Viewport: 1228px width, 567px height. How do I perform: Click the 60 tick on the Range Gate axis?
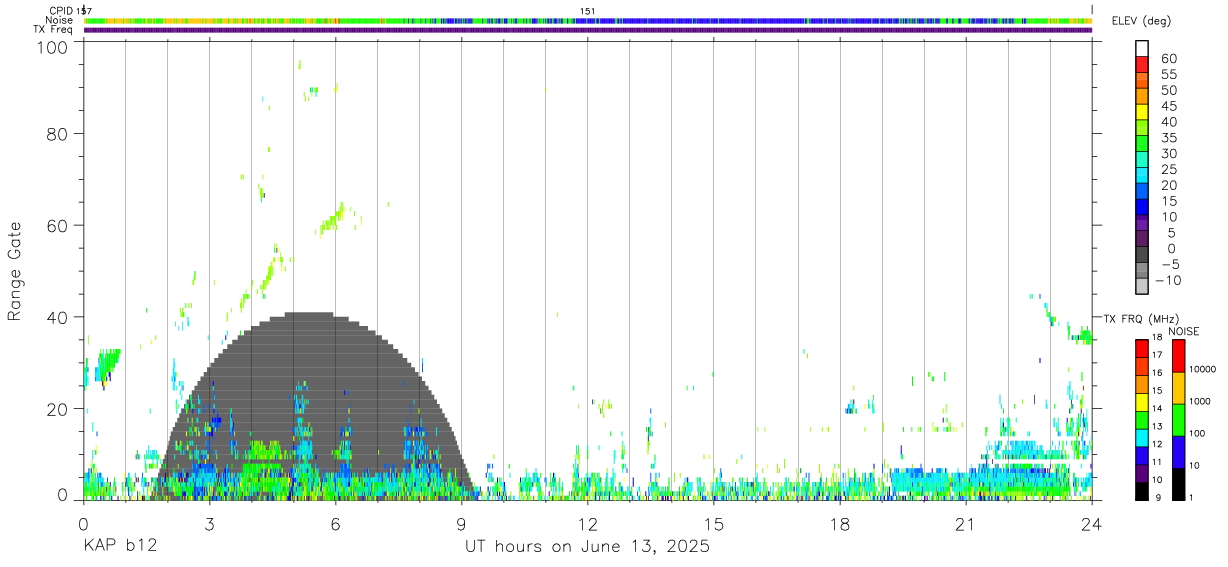[x=58, y=225]
